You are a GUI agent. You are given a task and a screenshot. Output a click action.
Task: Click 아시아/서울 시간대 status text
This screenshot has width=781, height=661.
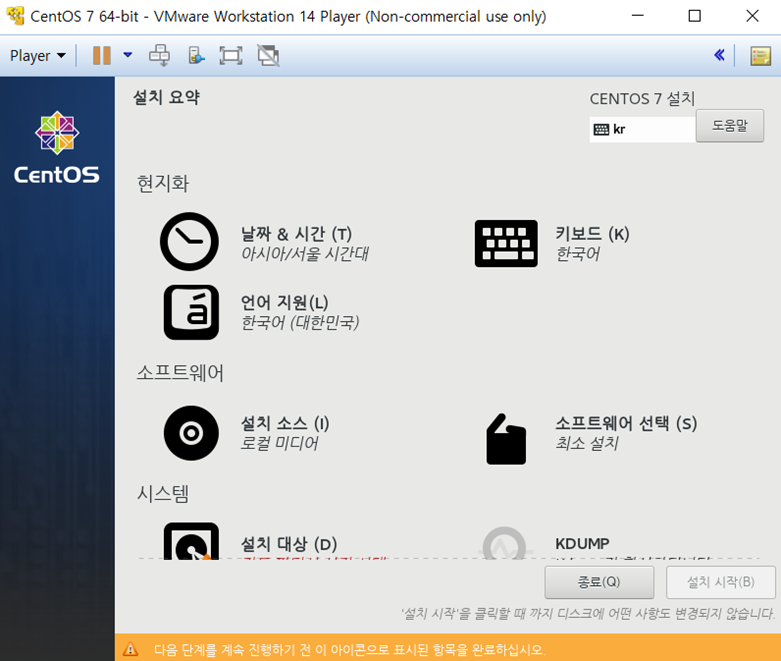[305, 254]
